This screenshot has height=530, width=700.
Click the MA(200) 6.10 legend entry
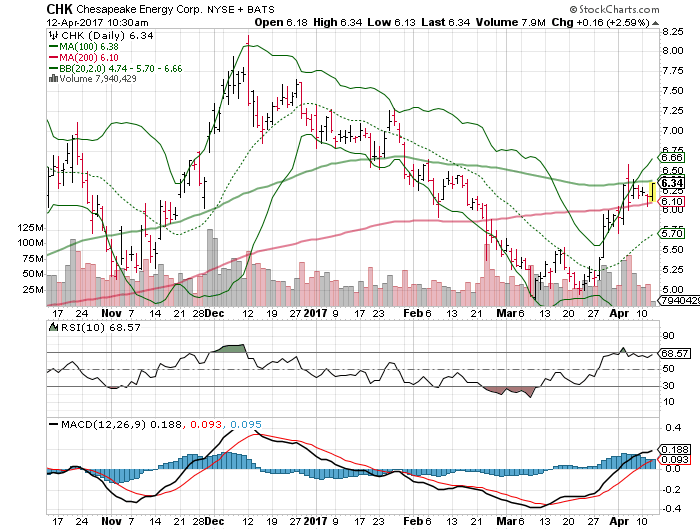pos(89,58)
